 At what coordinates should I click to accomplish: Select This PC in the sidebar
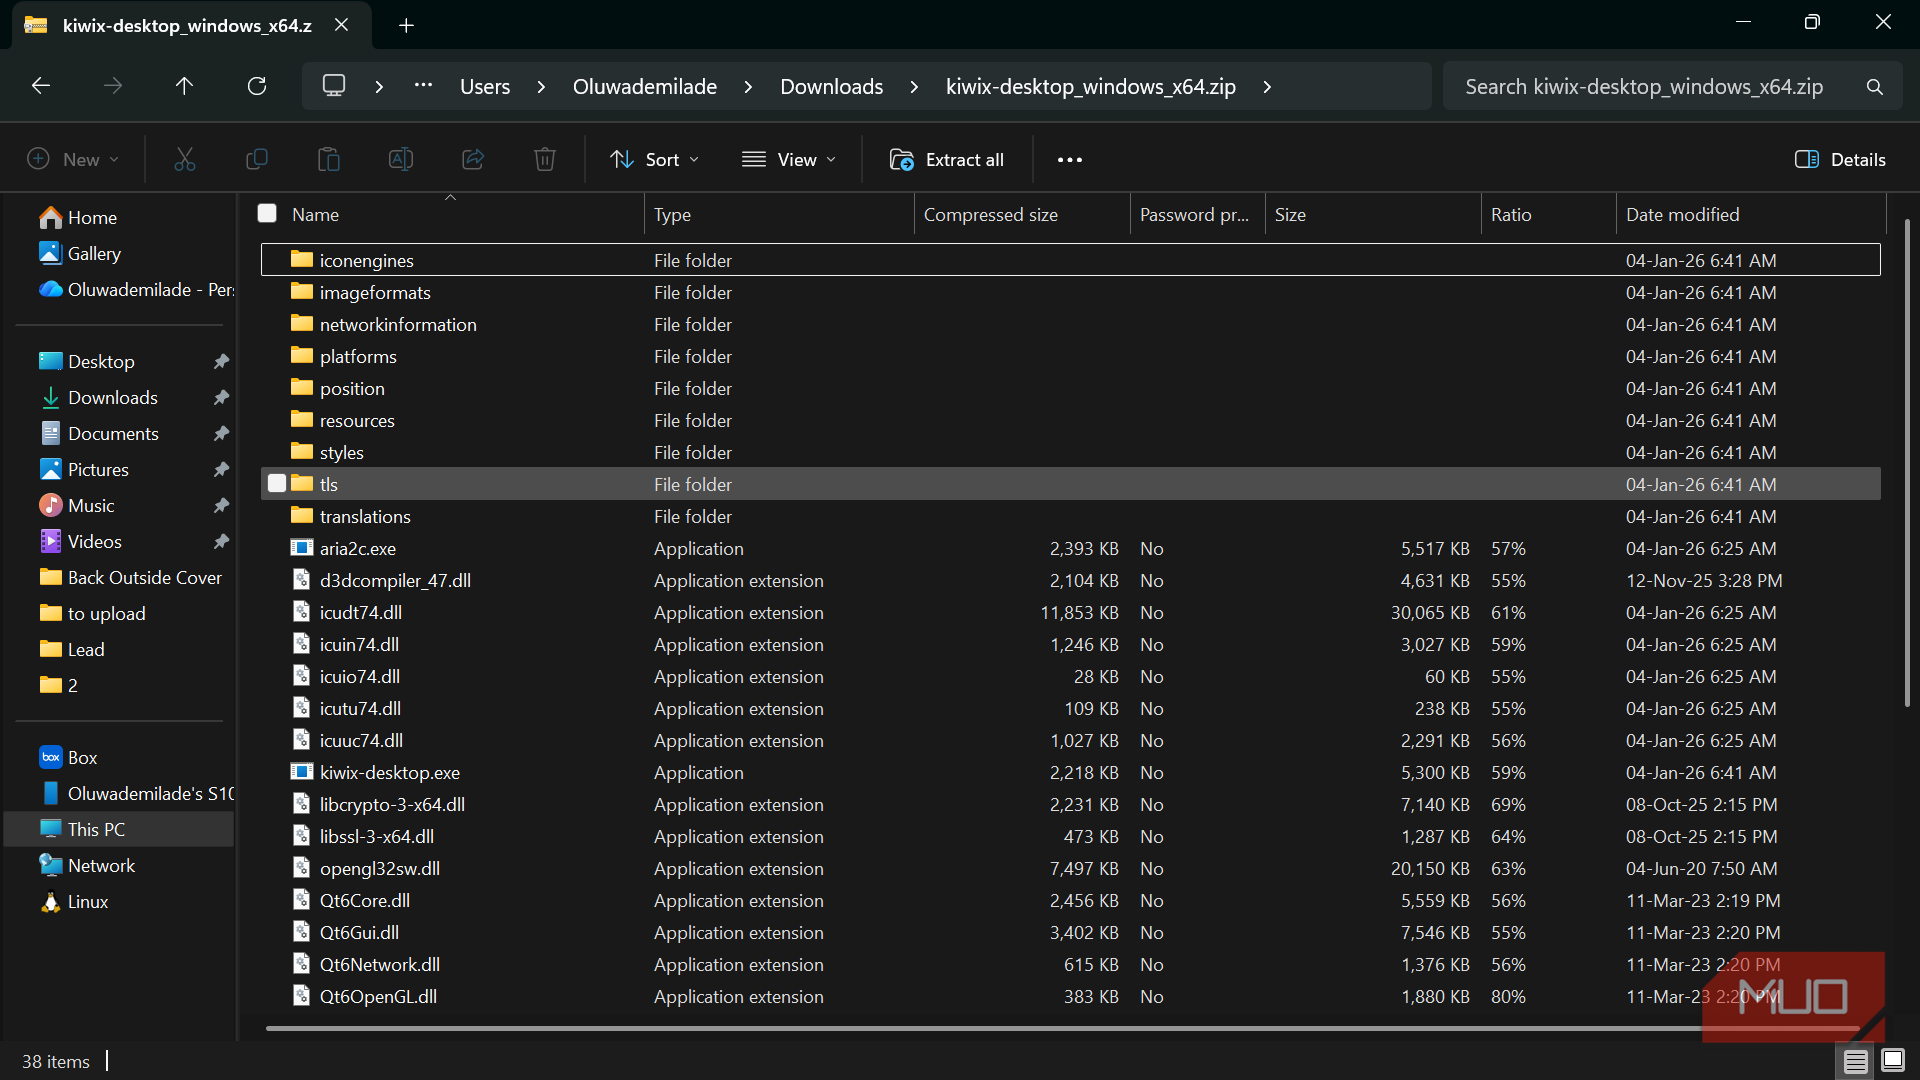click(119, 829)
